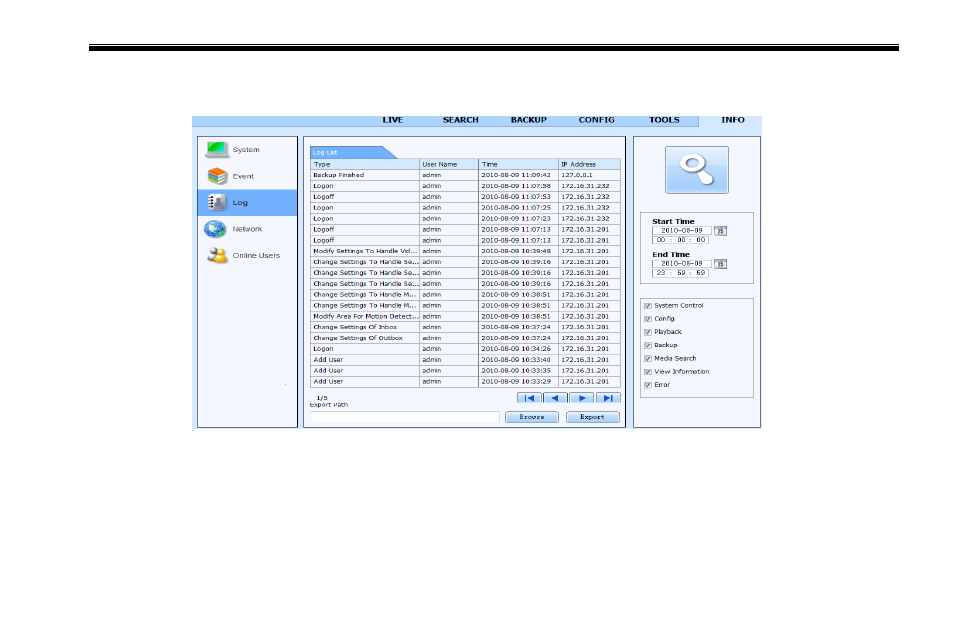The image size is (955, 636).
Task: Click the Start Time date field
Action: coord(682,231)
